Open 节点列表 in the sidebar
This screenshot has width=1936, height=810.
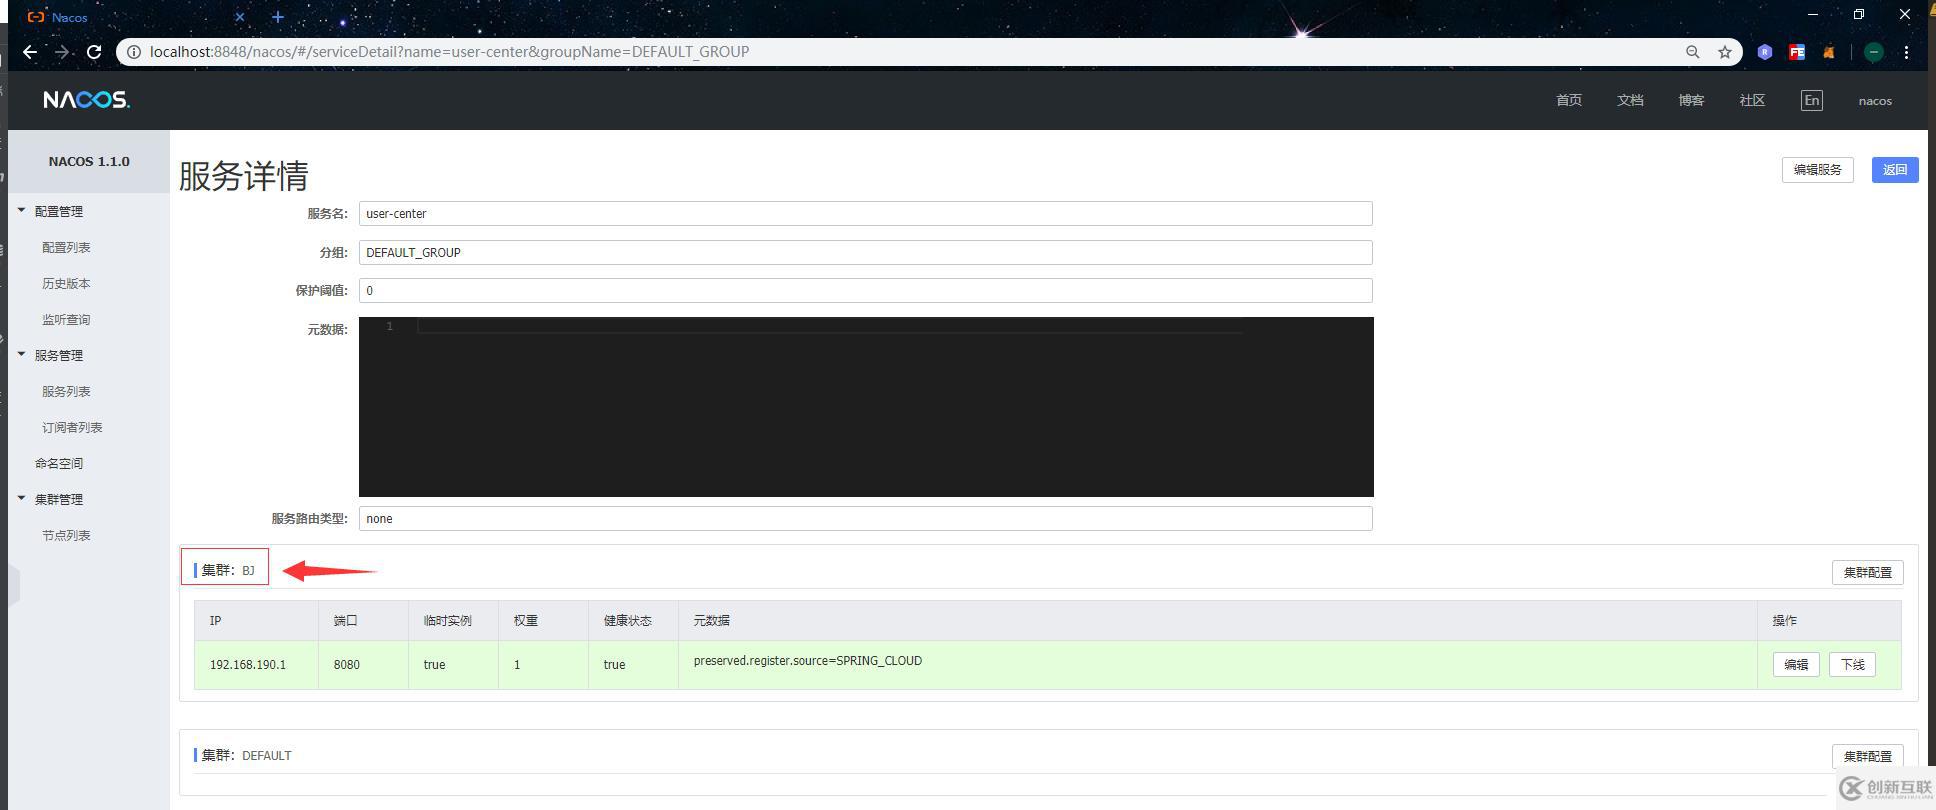(x=66, y=535)
